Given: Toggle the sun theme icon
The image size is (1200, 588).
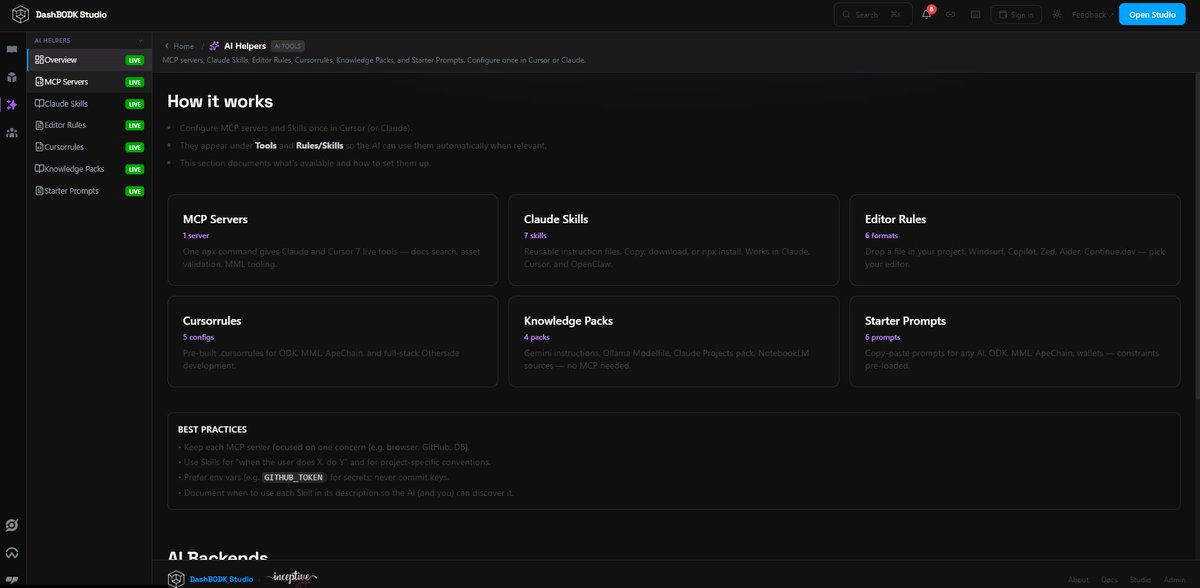Looking at the screenshot, I should pyautogui.click(x=1057, y=15).
